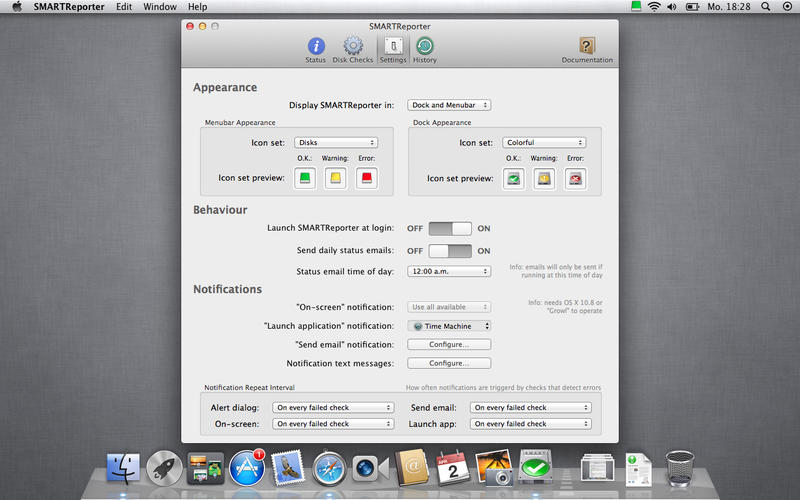The height and width of the screenshot is (500, 800).
Task: Open the Status email time of day selector
Action: pyautogui.click(x=449, y=271)
